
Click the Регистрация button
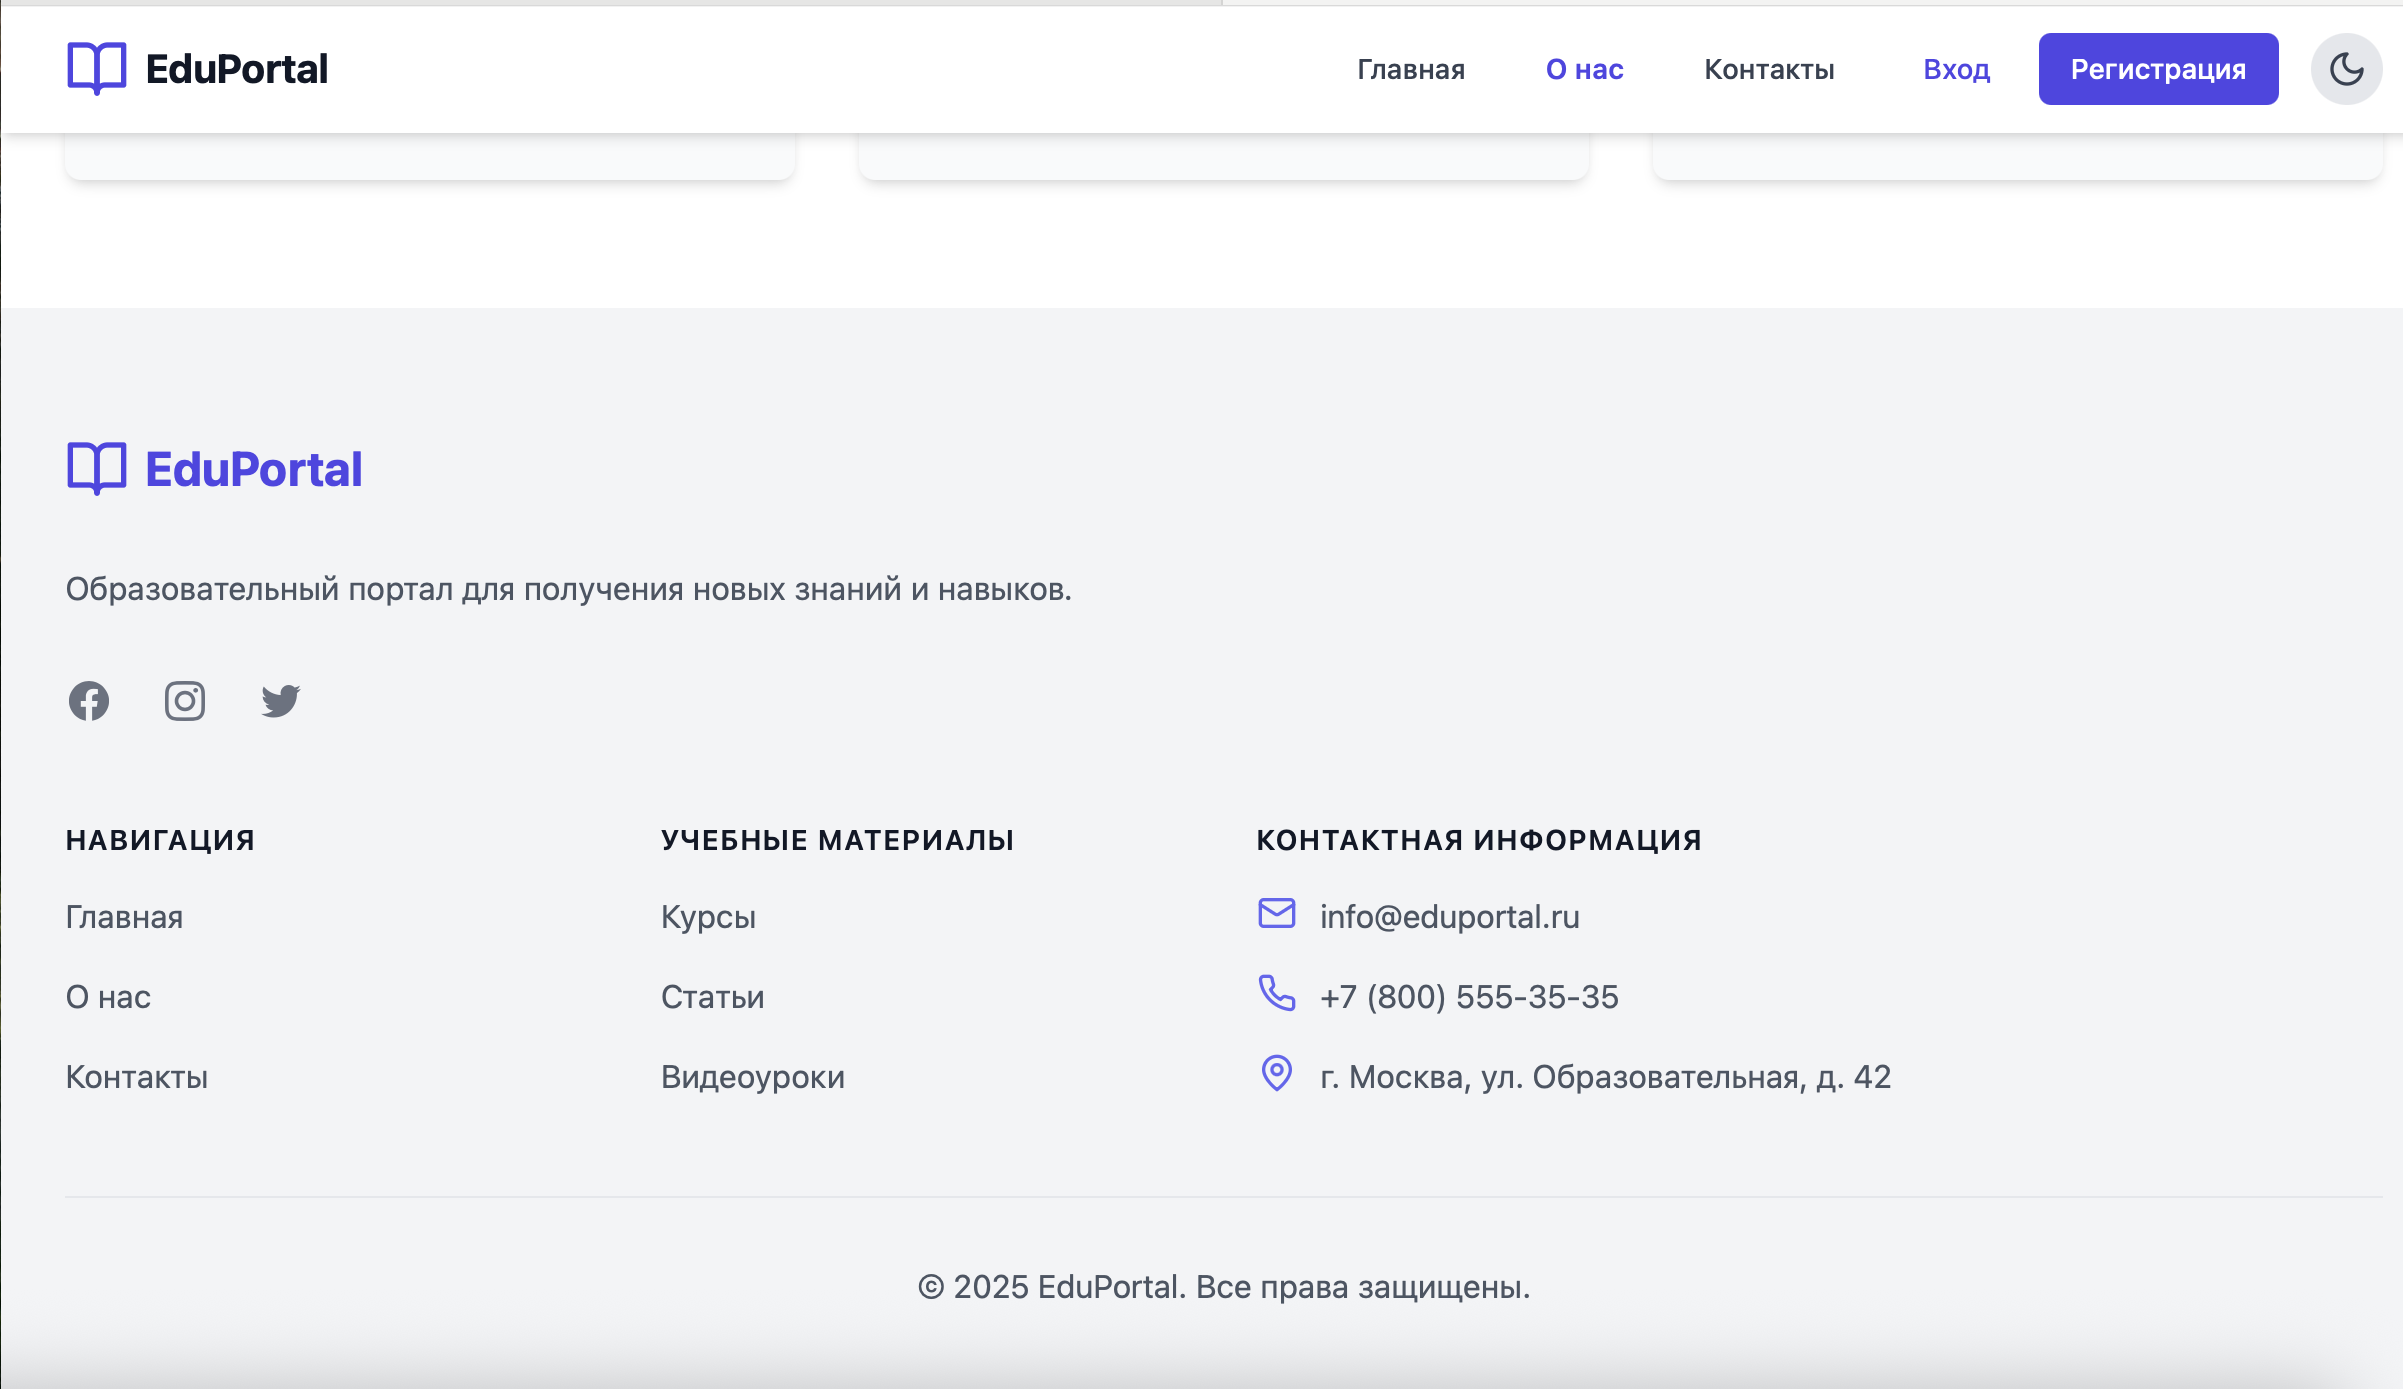tap(2157, 69)
